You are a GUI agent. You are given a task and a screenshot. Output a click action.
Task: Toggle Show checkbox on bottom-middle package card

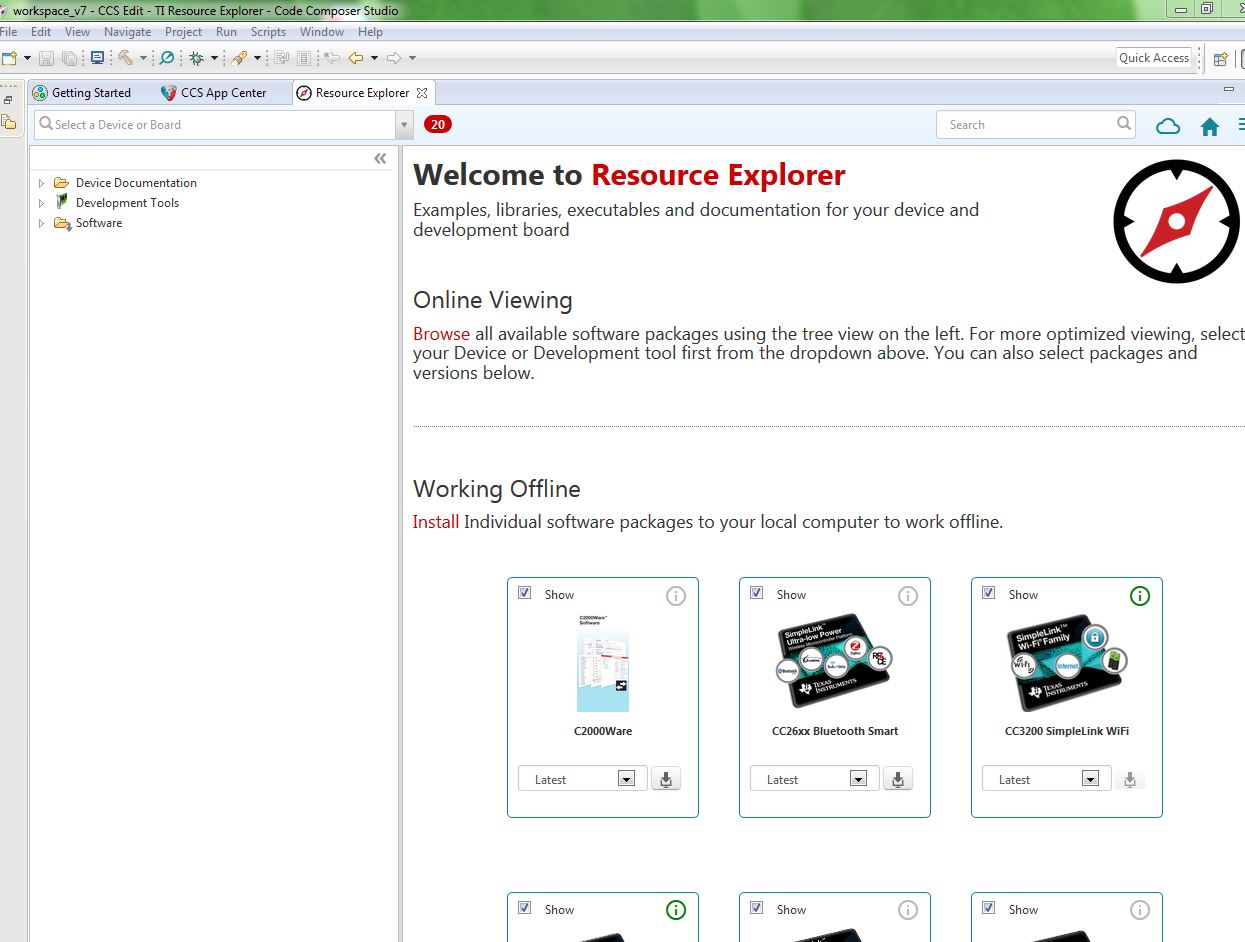point(756,908)
